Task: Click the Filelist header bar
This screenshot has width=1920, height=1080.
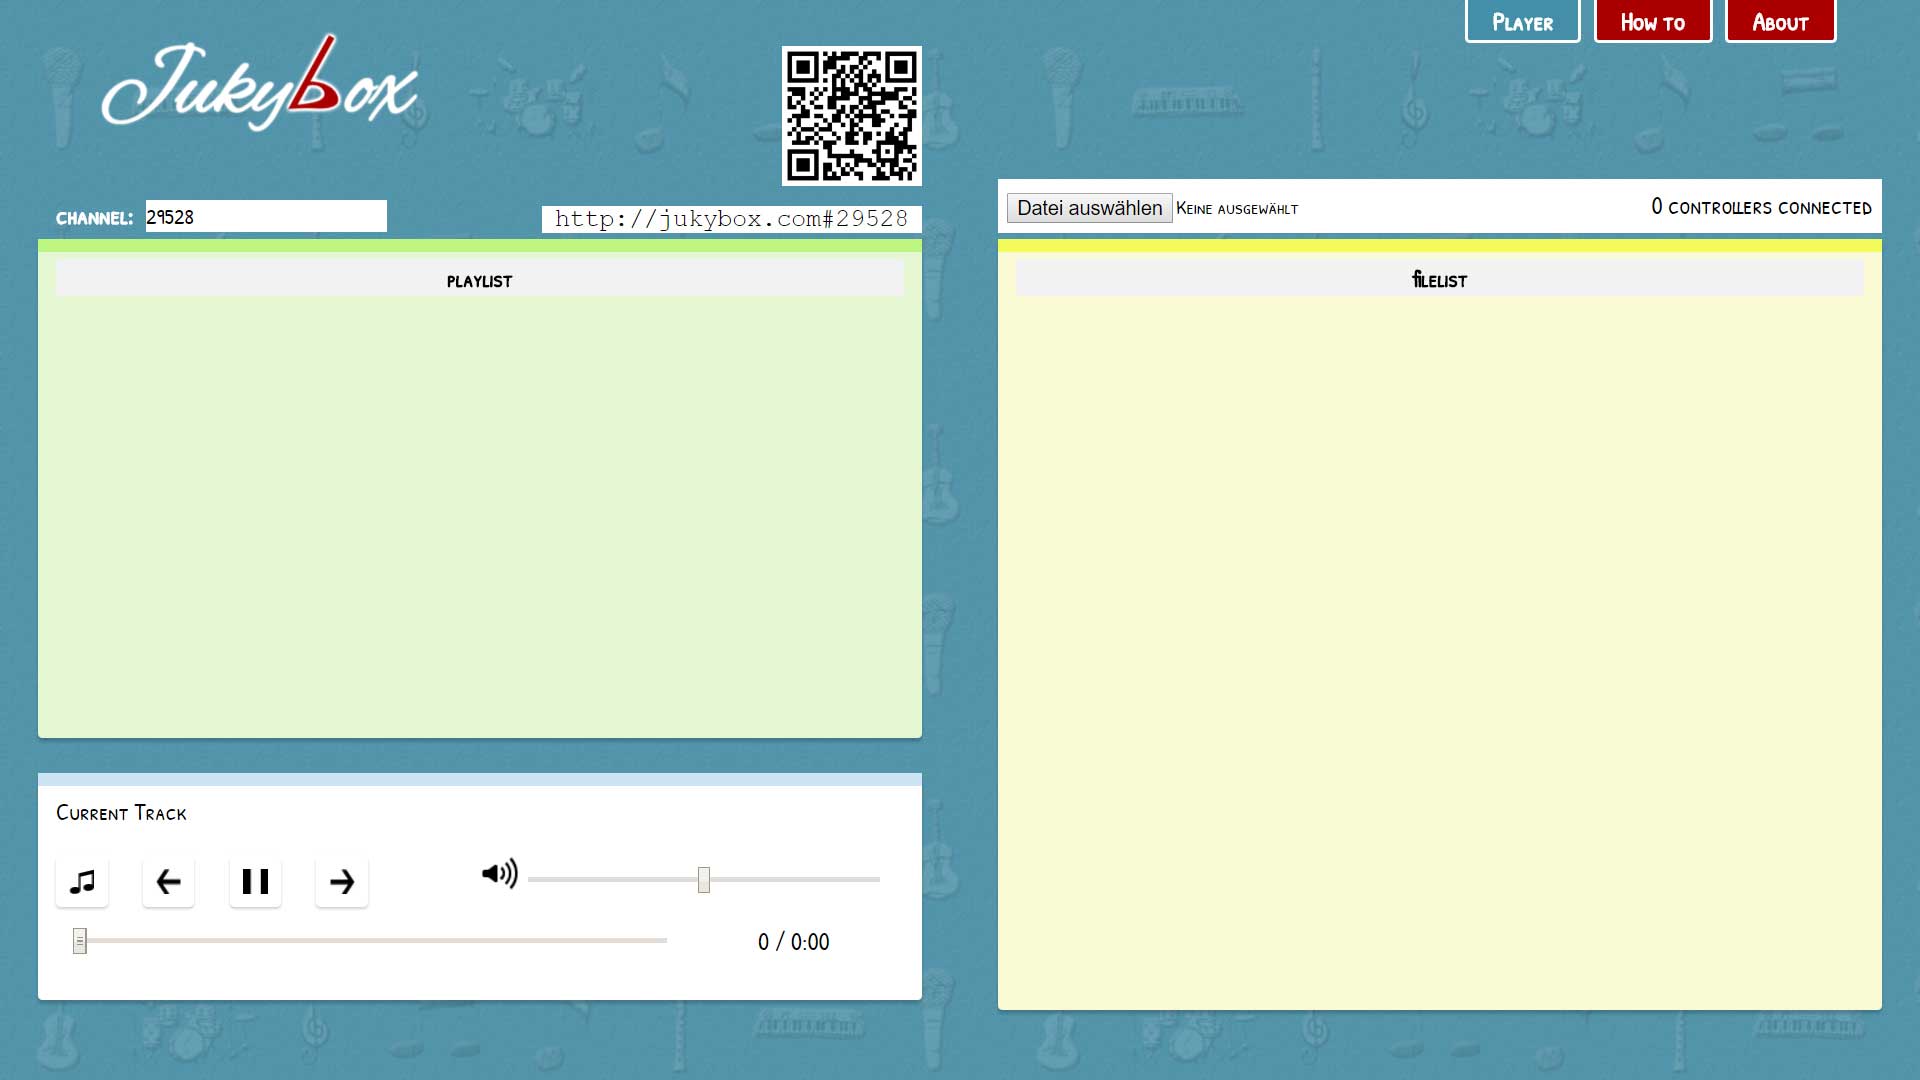Action: click(1439, 280)
